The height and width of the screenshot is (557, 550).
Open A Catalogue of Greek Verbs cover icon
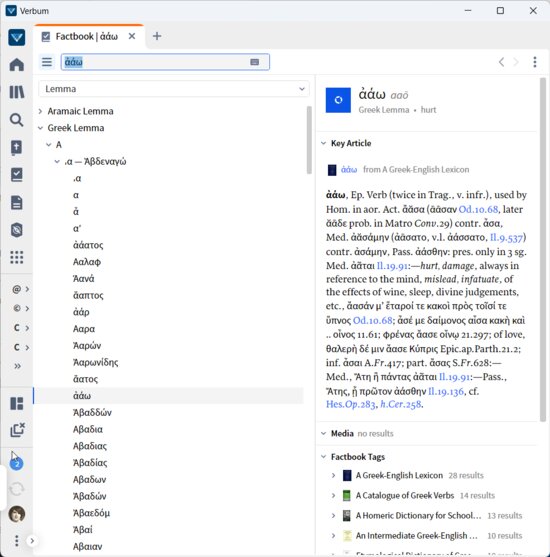[x=346, y=495]
